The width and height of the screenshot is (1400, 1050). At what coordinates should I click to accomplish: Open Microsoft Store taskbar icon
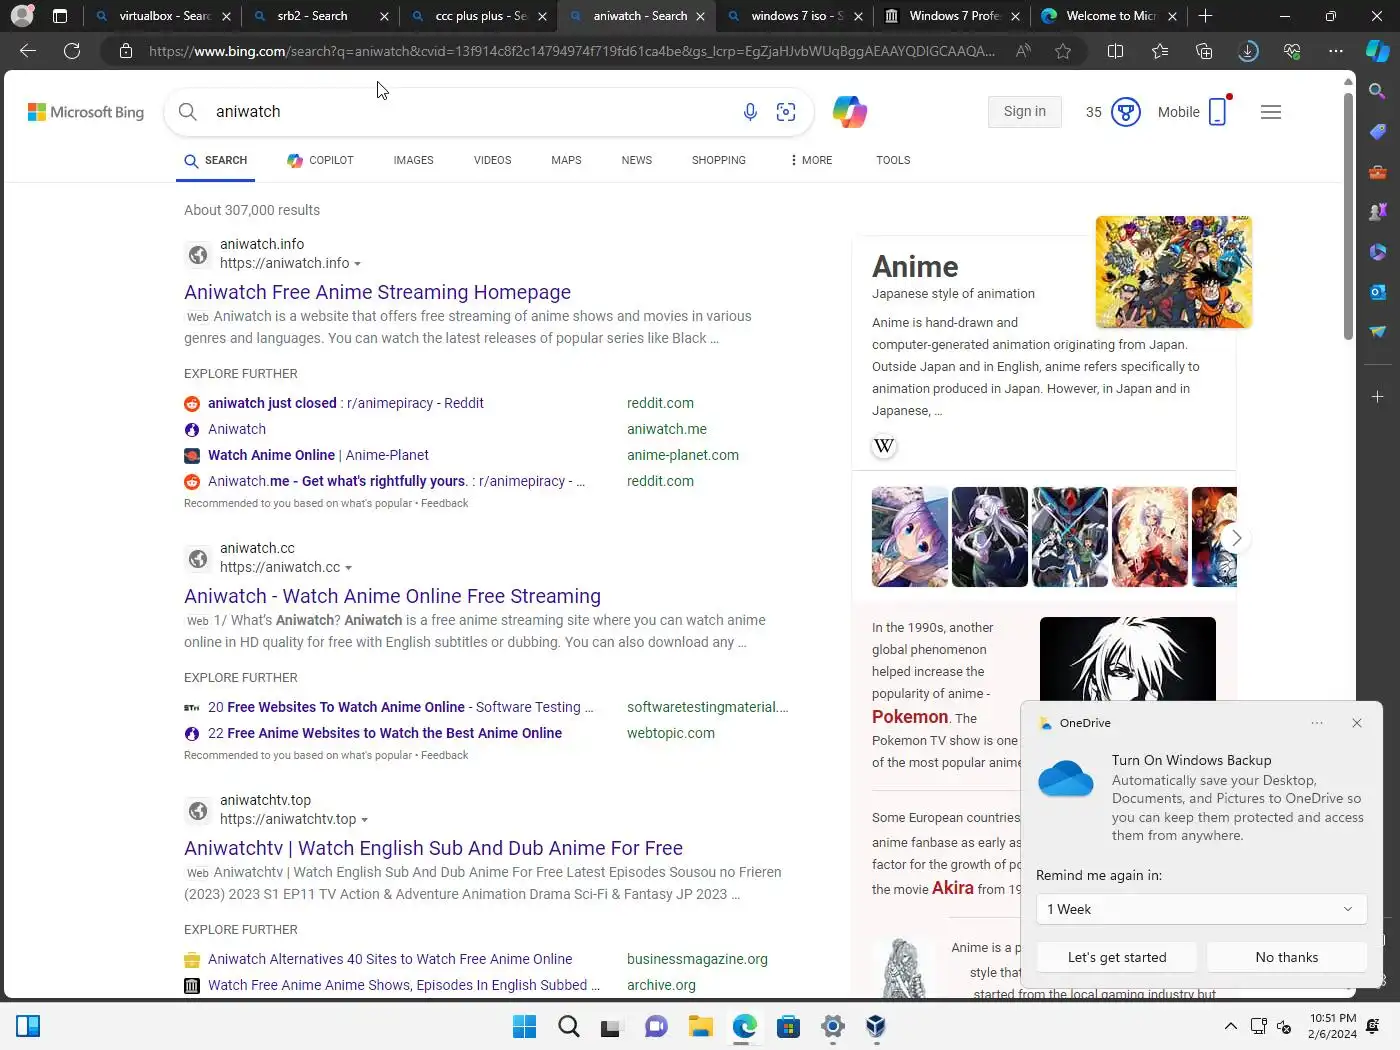[788, 1026]
